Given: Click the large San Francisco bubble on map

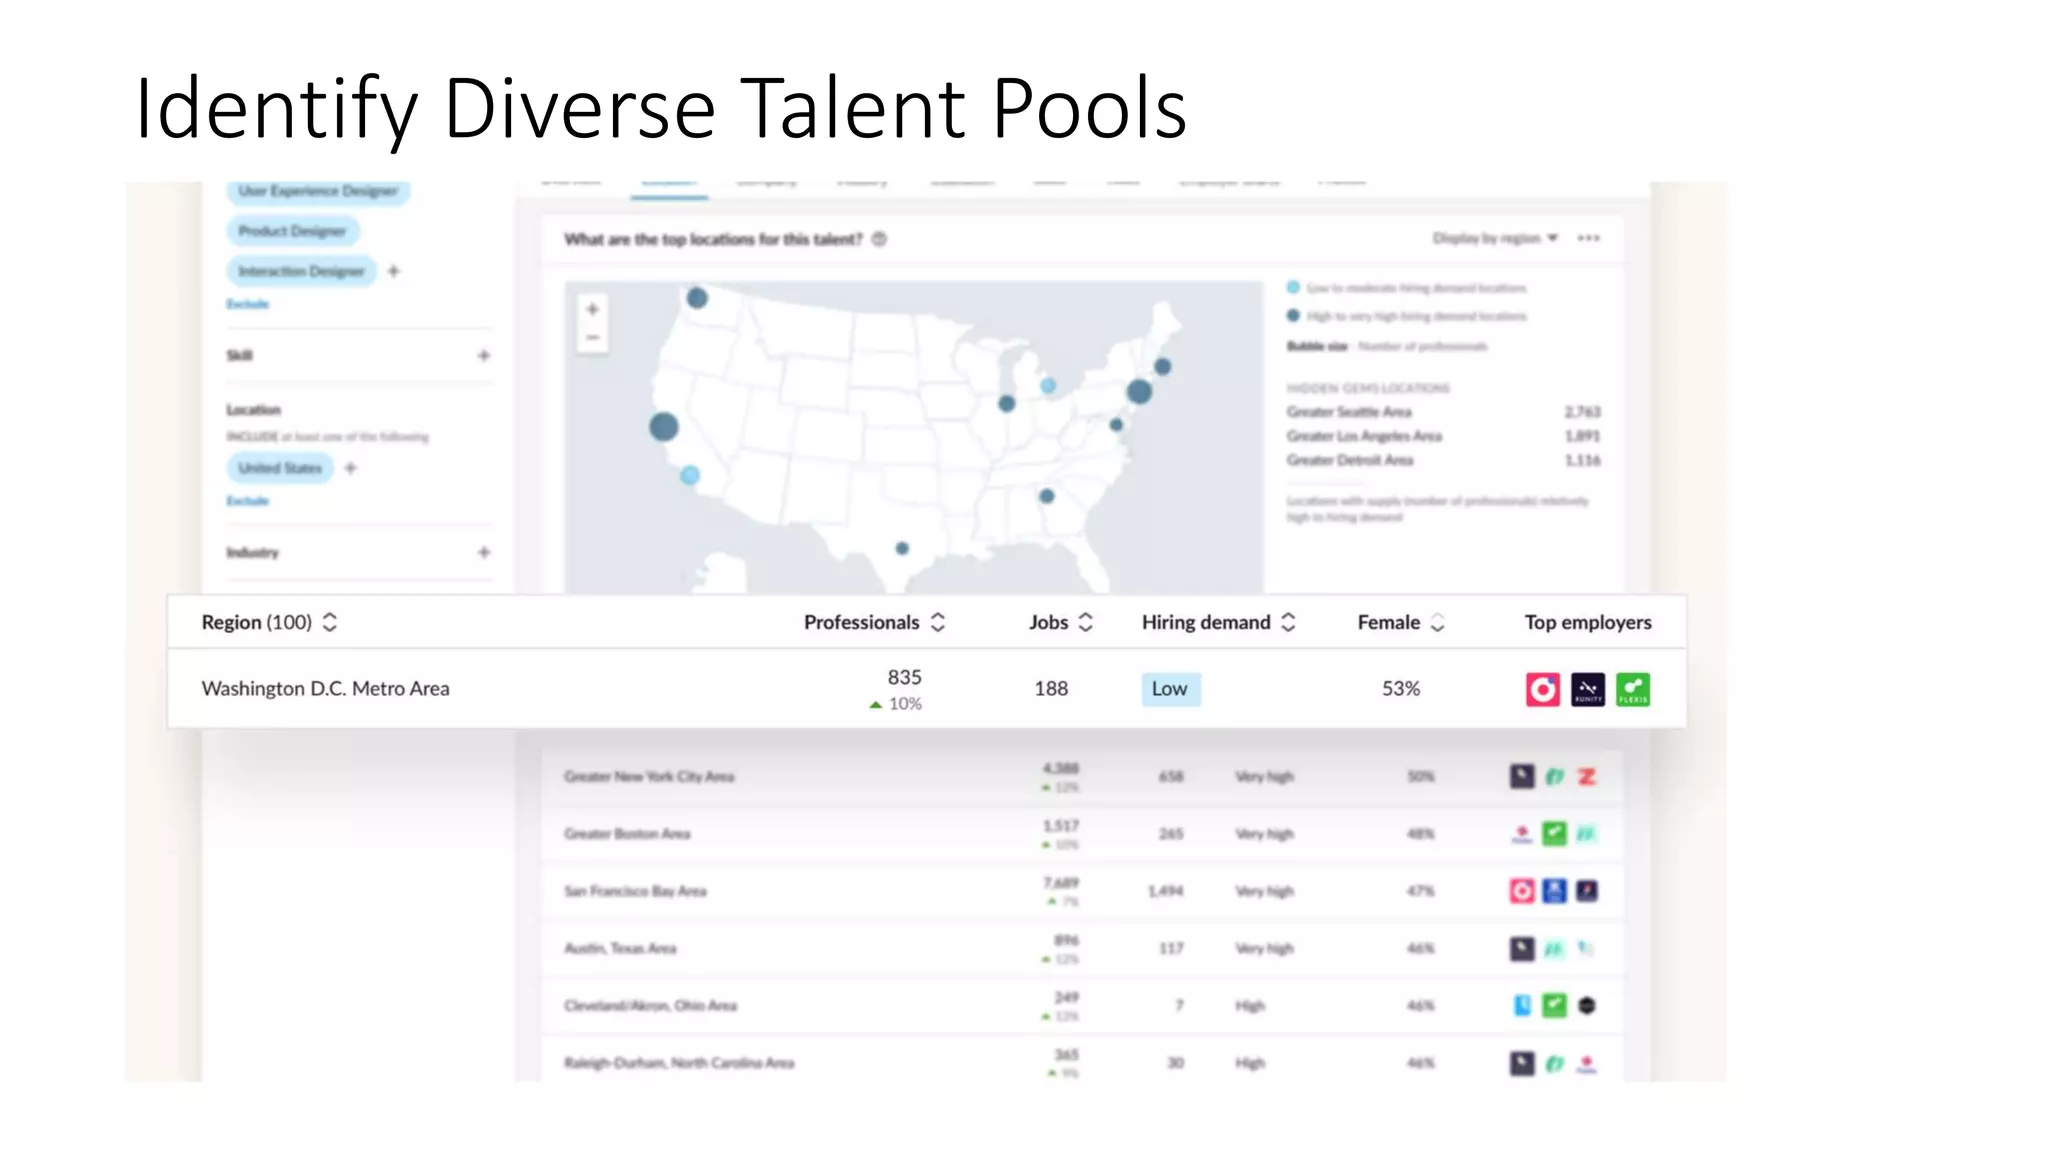Looking at the screenshot, I should pyautogui.click(x=664, y=427).
